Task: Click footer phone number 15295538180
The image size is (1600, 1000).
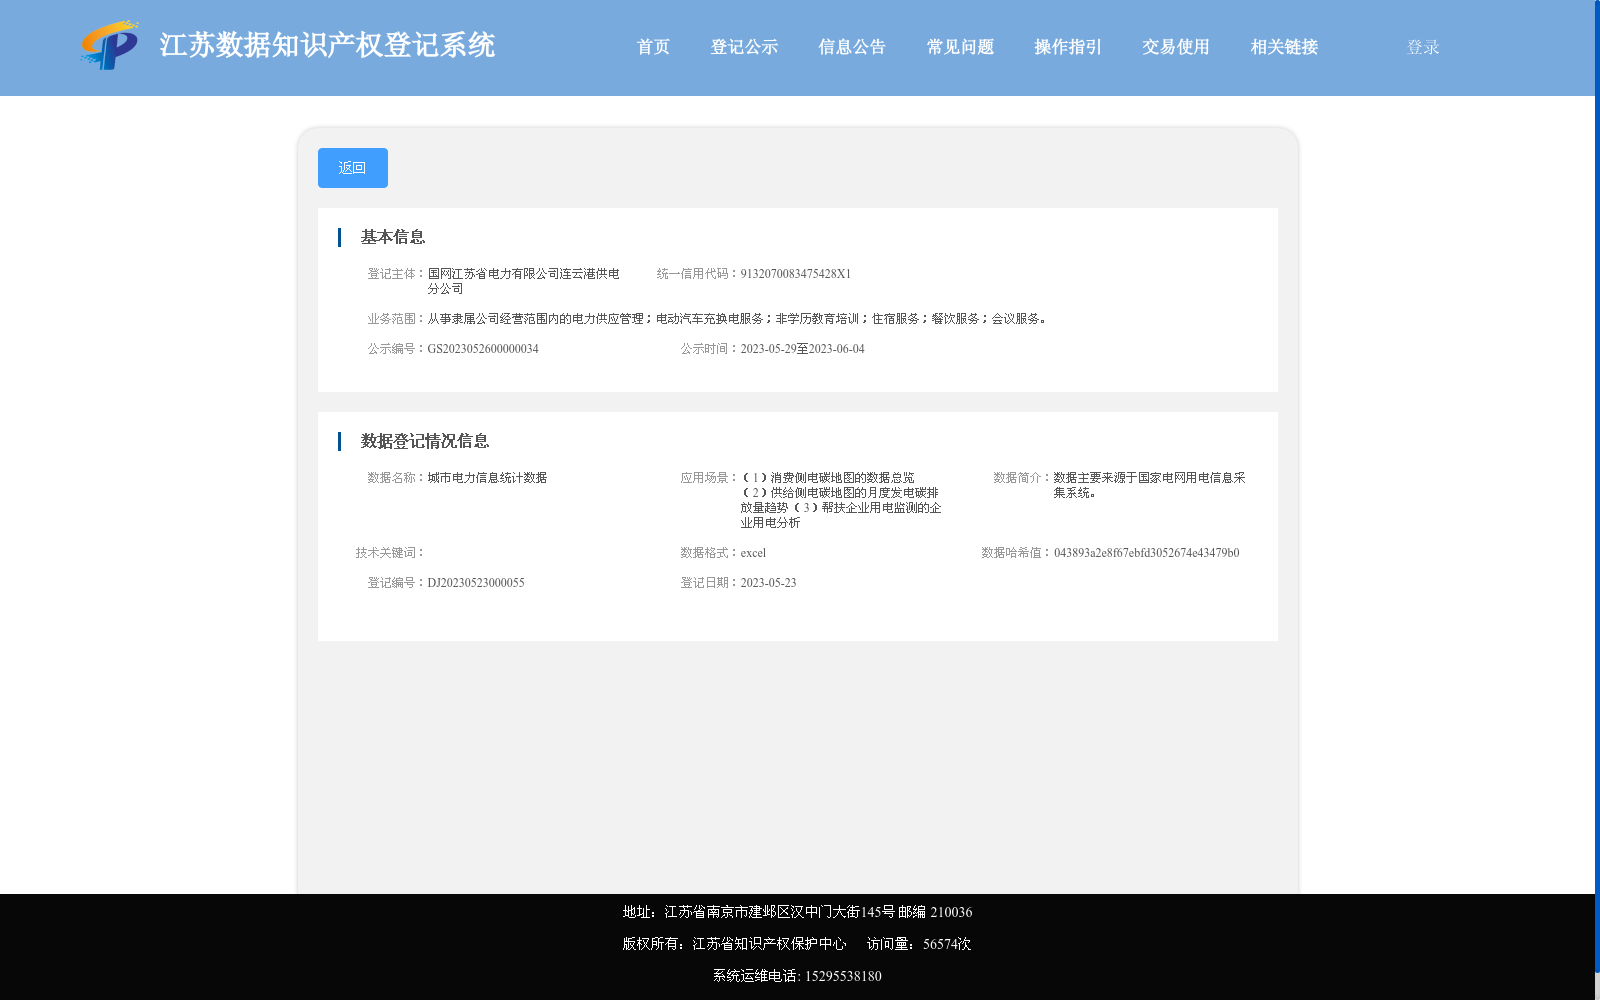Action: point(843,976)
